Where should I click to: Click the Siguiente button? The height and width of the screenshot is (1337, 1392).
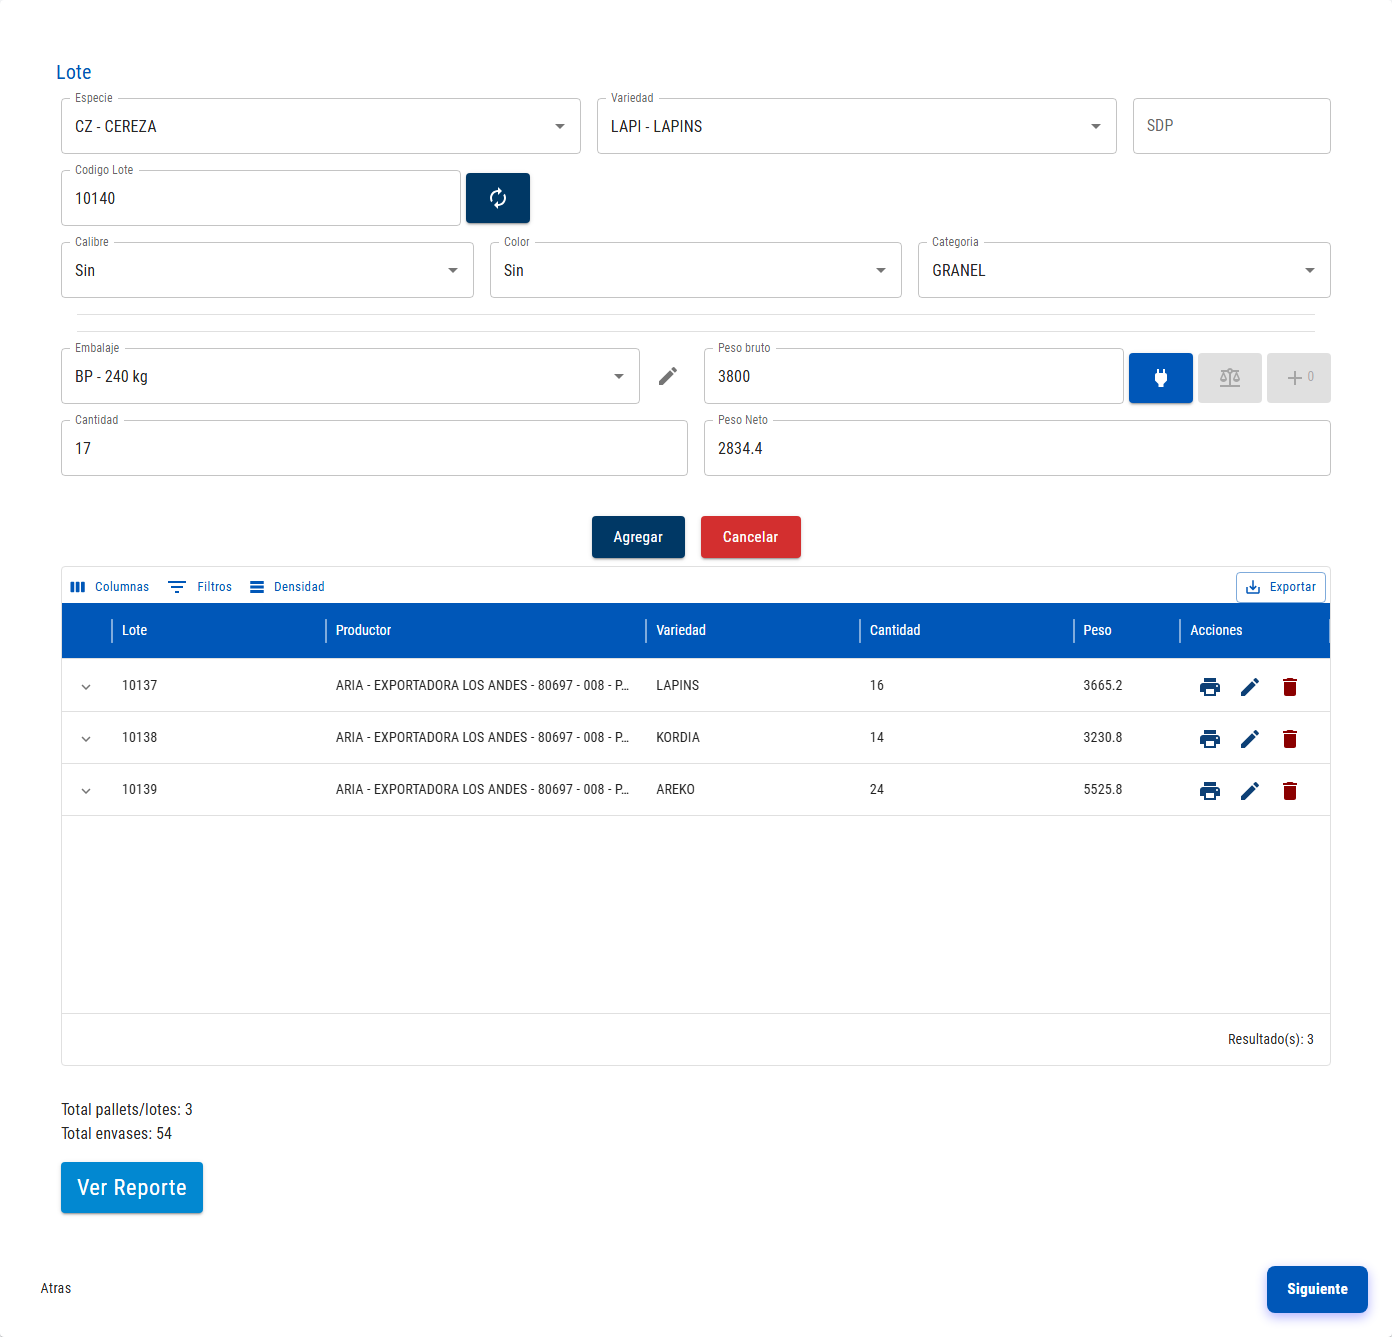pyautogui.click(x=1317, y=1289)
